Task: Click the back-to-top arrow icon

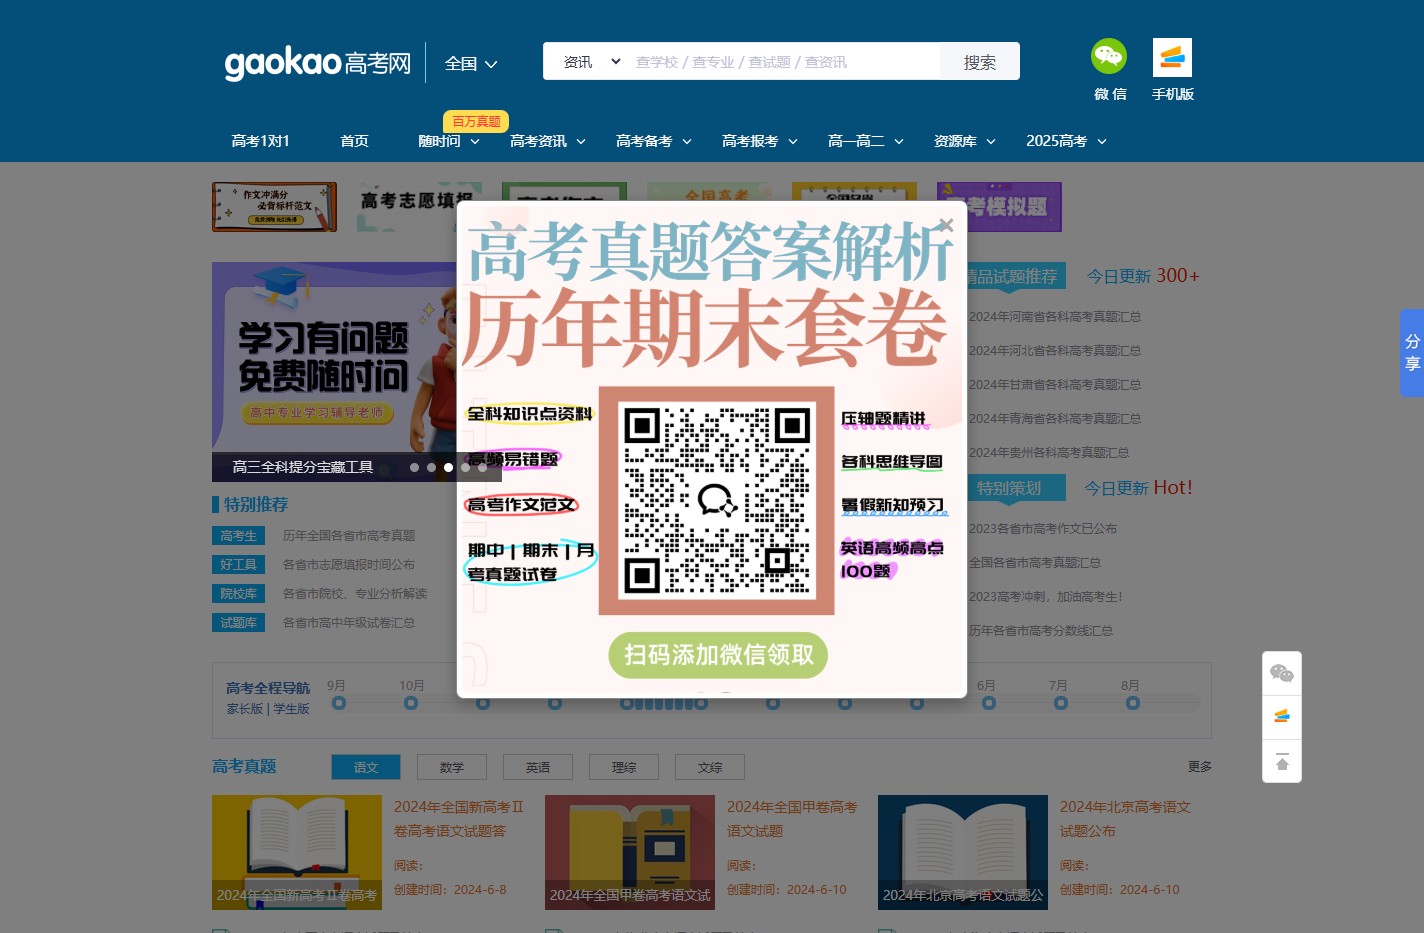Action: [x=1282, y=761]
